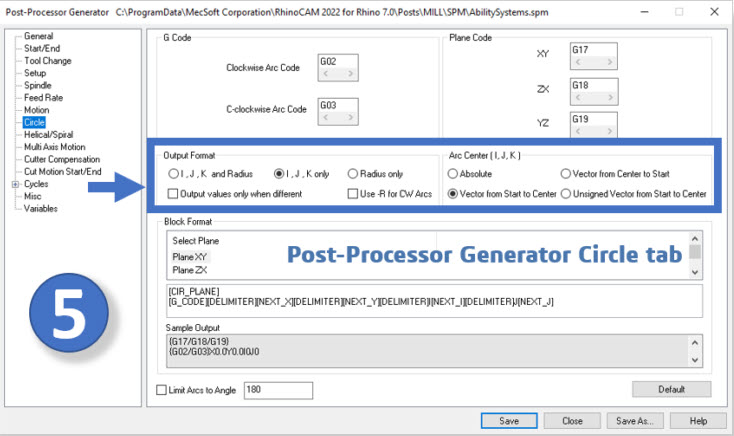Open the Tool Change section

48,61
